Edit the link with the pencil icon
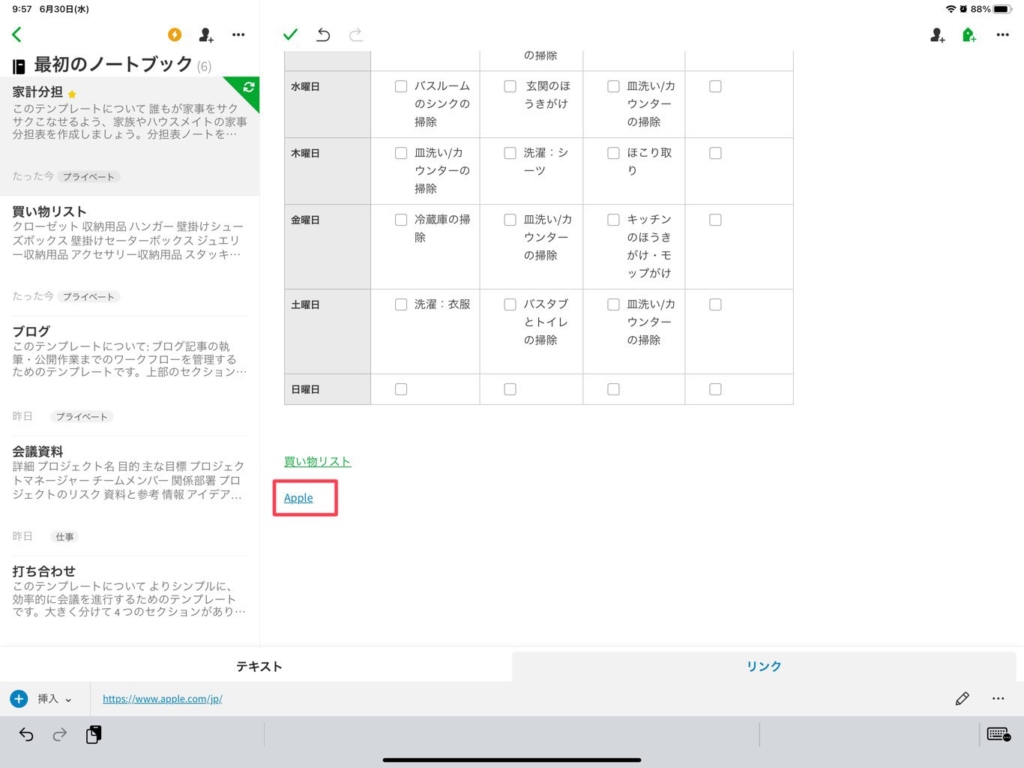 (x=962, y=699)
